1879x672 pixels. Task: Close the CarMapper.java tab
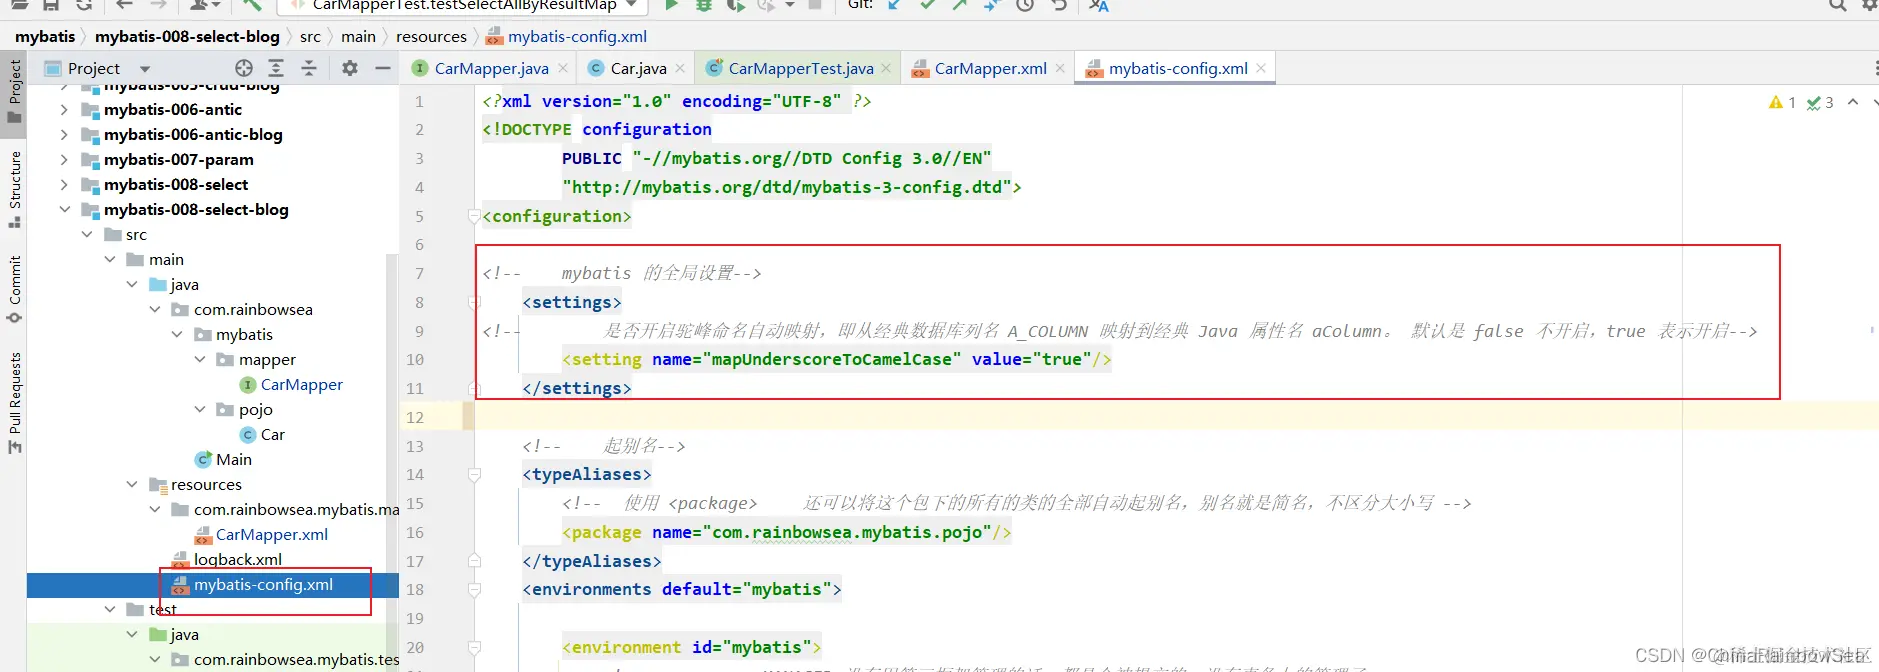(563, 68)
